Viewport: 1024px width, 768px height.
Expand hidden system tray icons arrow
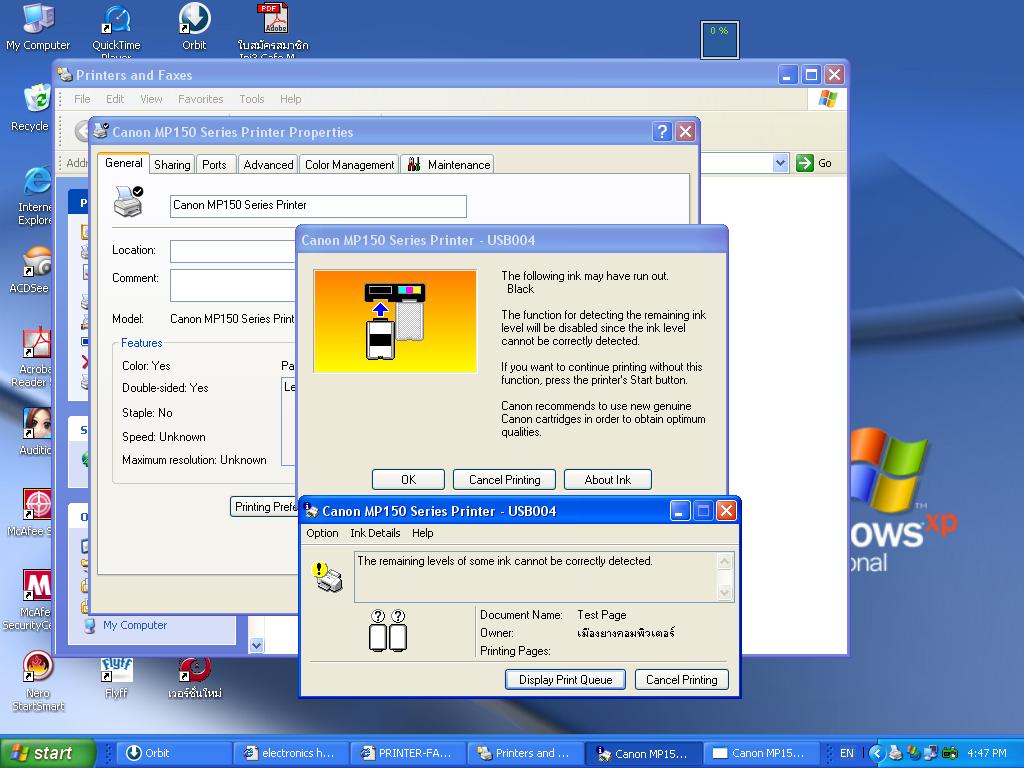[x=876, y=753]
